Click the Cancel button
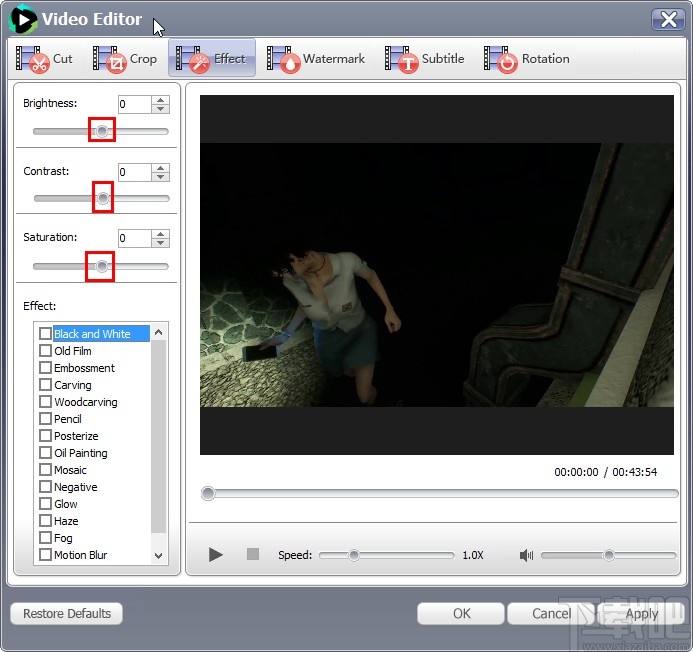The width and height of the screenshot is (693, 652). click(551, 614)
